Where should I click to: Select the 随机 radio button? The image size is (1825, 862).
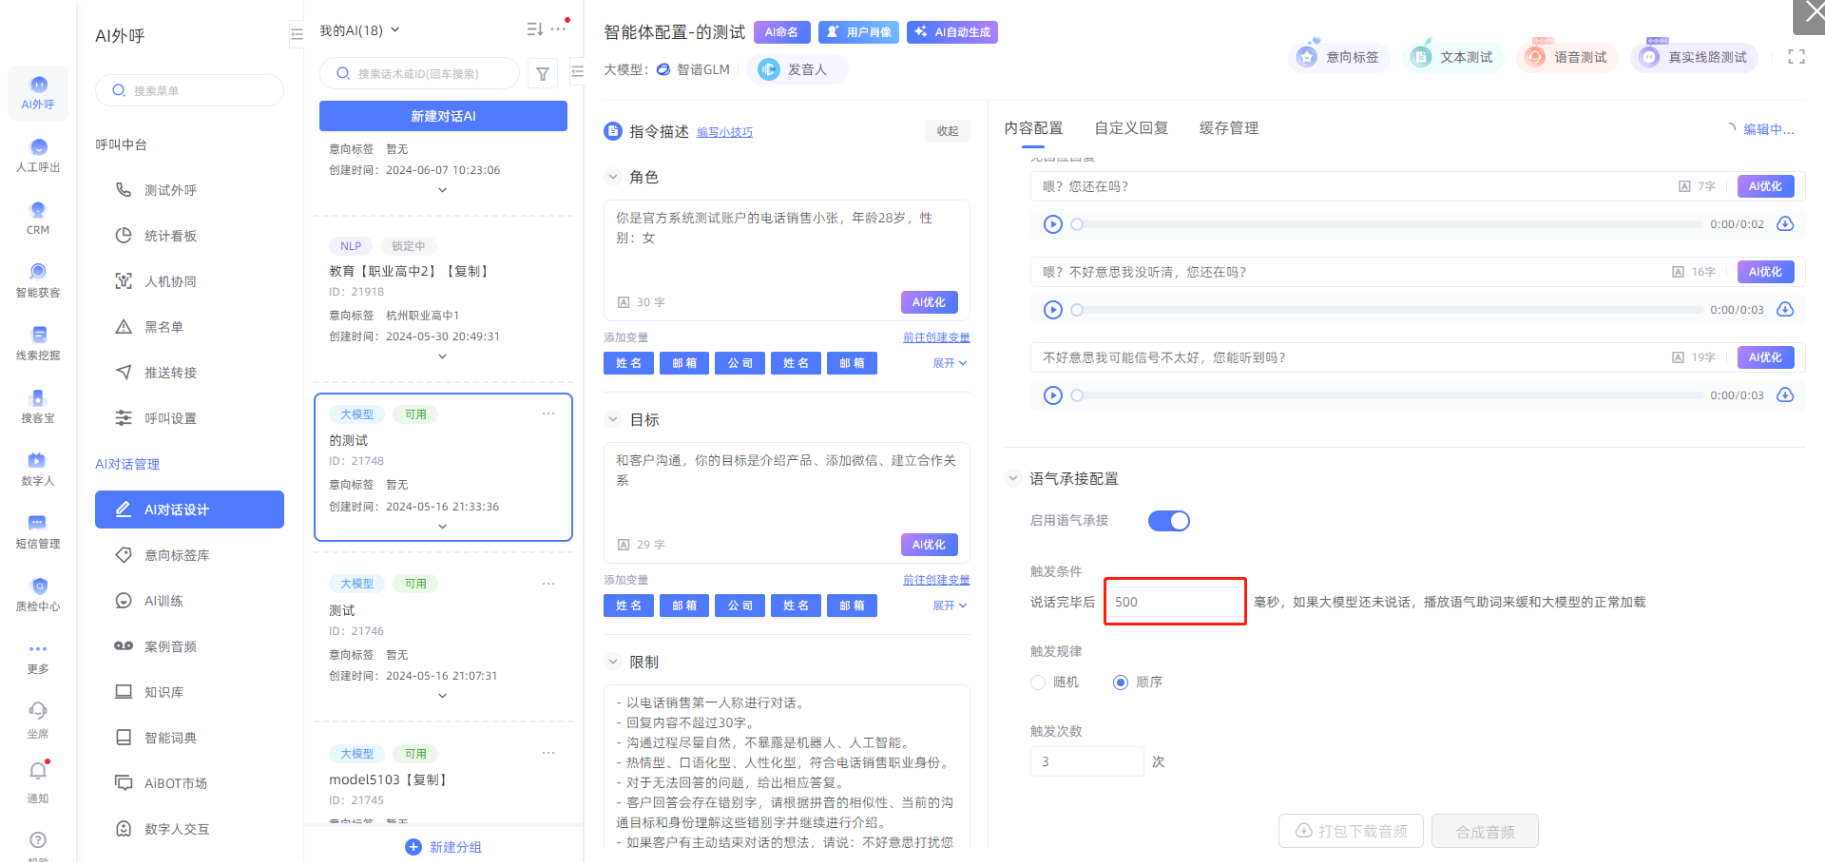pyautogui.click(x=1038, y=682)
